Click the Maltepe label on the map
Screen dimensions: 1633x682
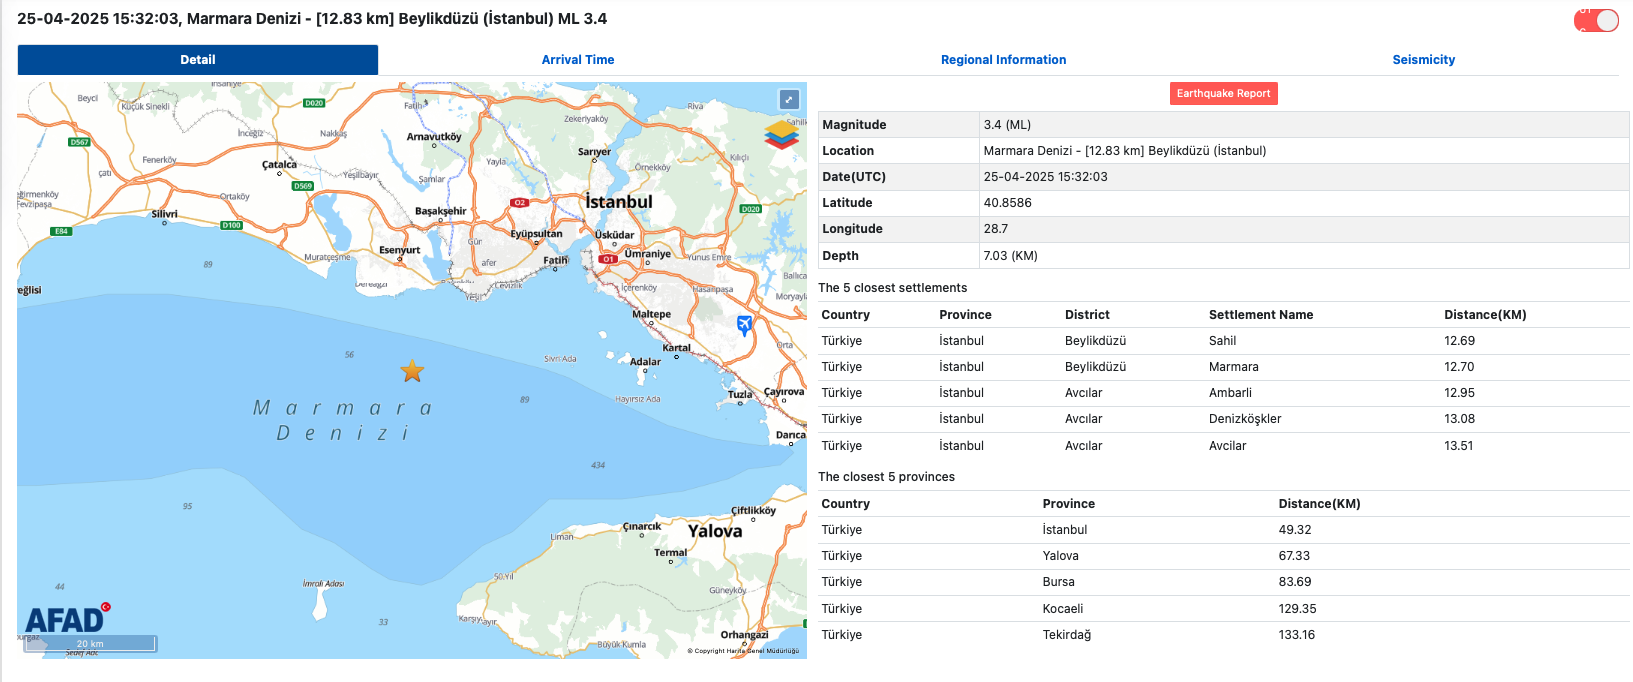(651, 314)
